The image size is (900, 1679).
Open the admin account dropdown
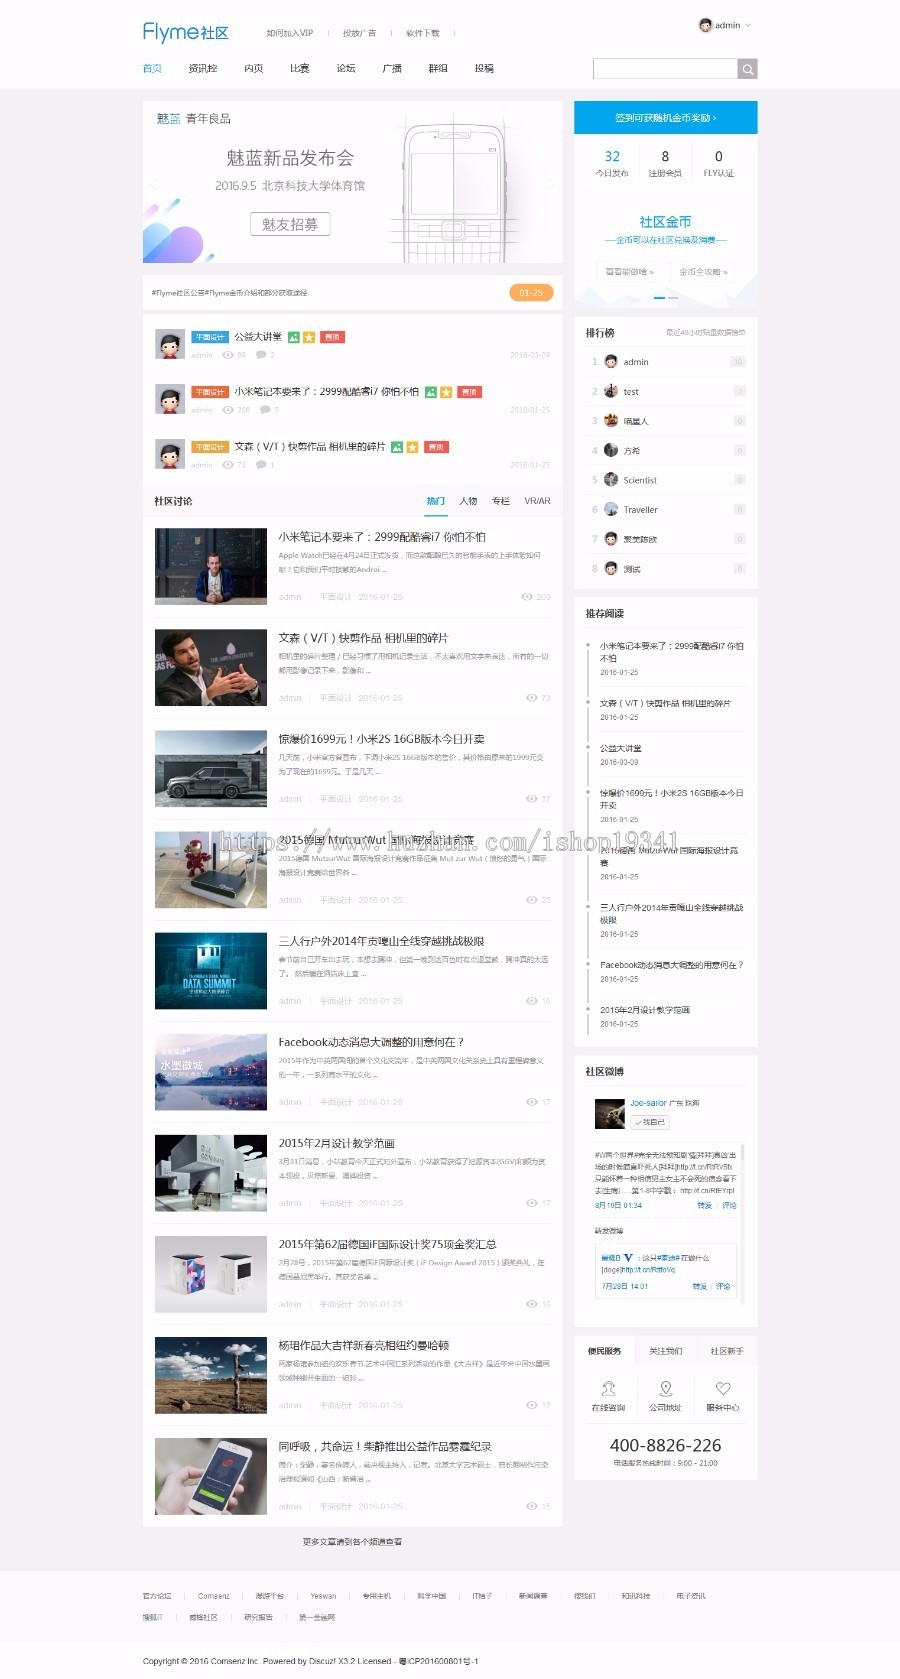pos(725,25)
